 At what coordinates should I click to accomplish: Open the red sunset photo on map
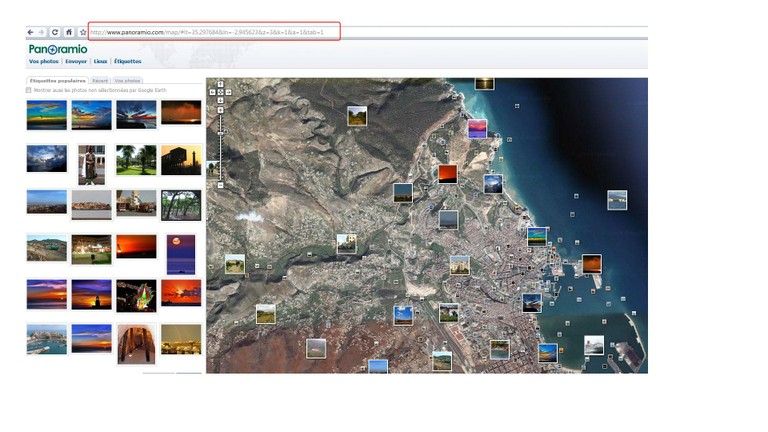447,174
